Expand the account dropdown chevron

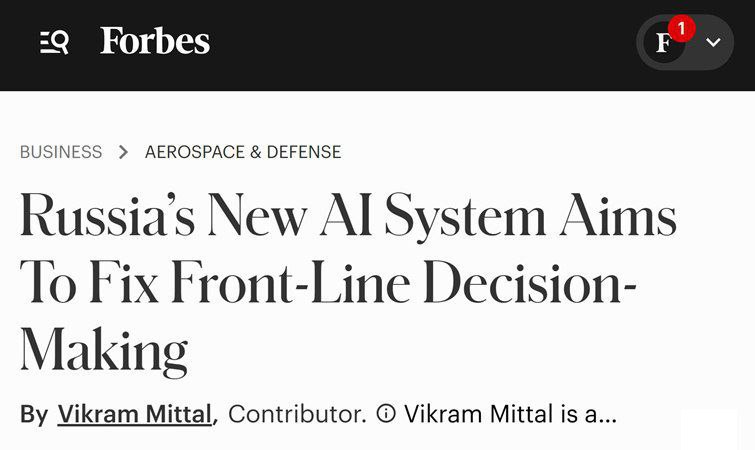coord(713,42)
